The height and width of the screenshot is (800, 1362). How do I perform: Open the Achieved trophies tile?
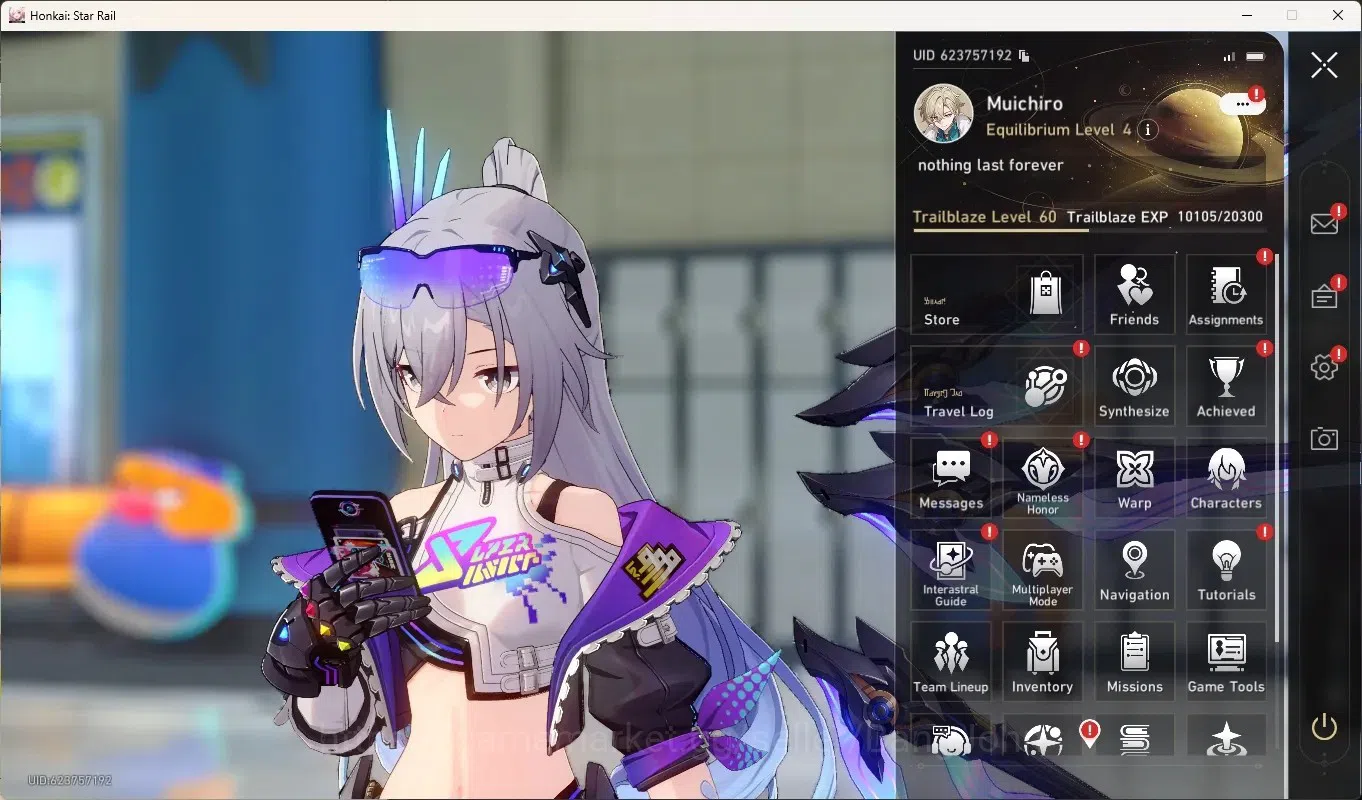1226,386
